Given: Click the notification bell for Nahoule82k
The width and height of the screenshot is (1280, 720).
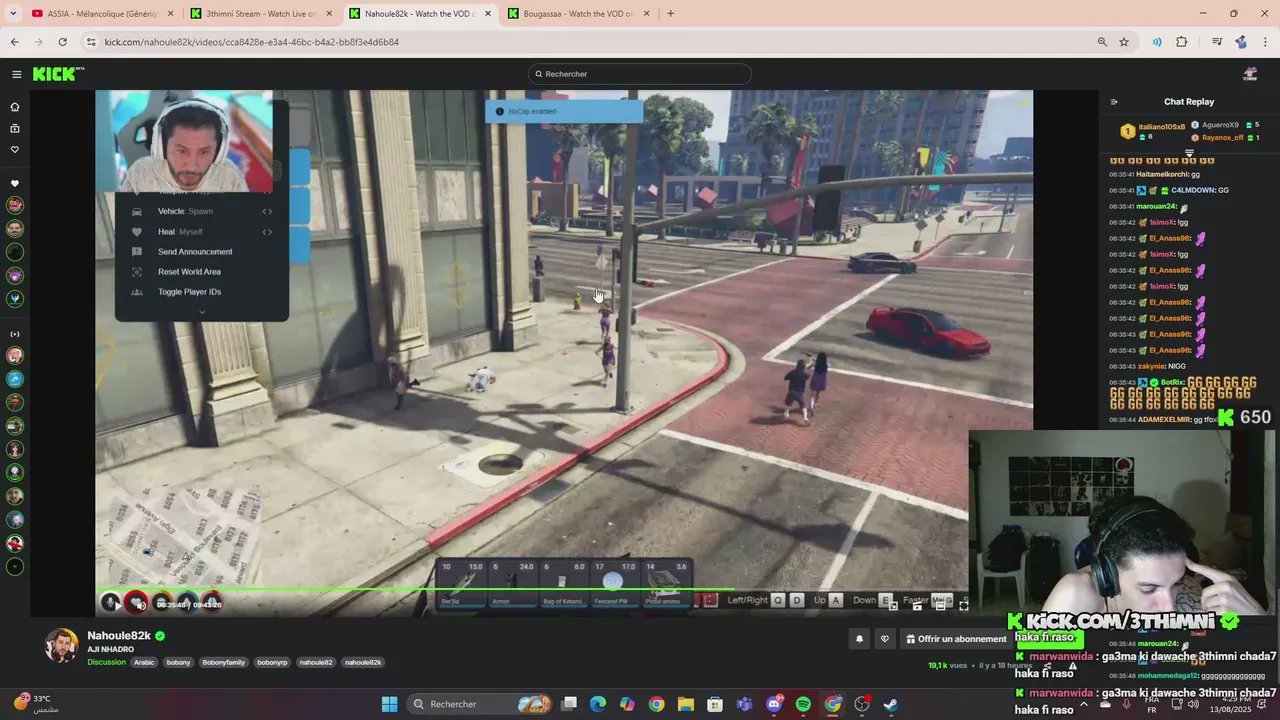Looking at the screenshot, I should (x=859, y=639).
